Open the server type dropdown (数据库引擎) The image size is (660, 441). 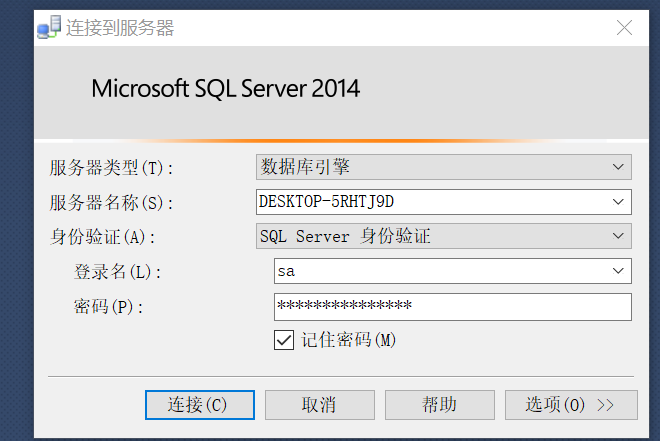[444, 167]
